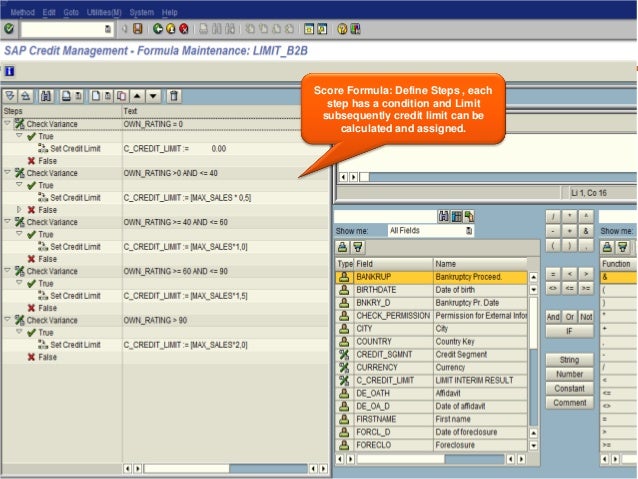Click into the command input field

tap(63, 29)
